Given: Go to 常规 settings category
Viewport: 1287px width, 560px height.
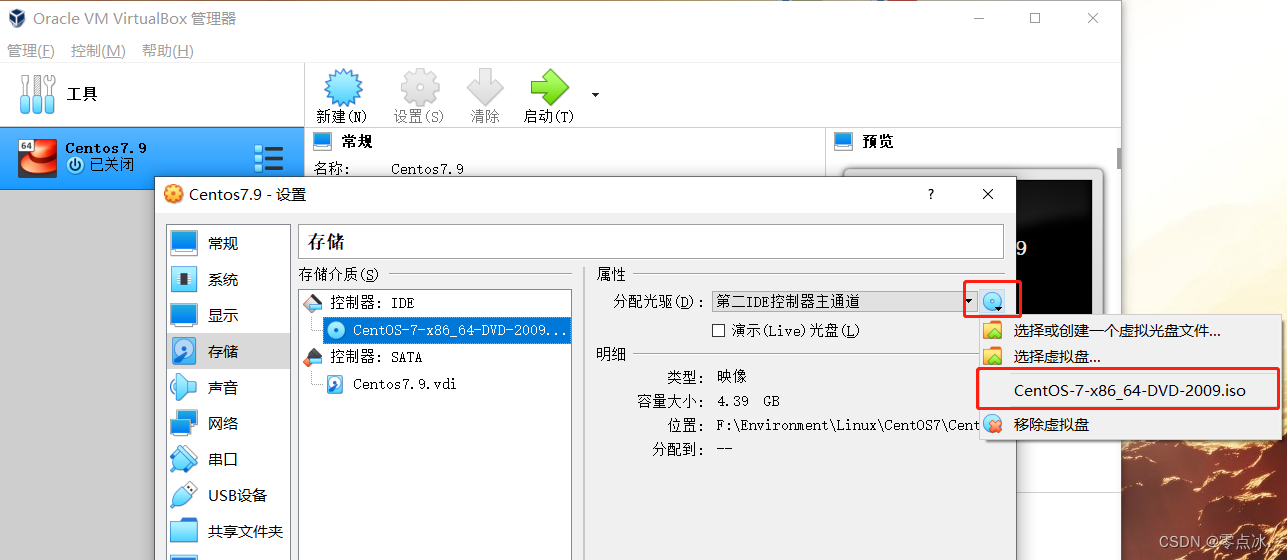Looking at the screenshot, I should click(228, 243).
